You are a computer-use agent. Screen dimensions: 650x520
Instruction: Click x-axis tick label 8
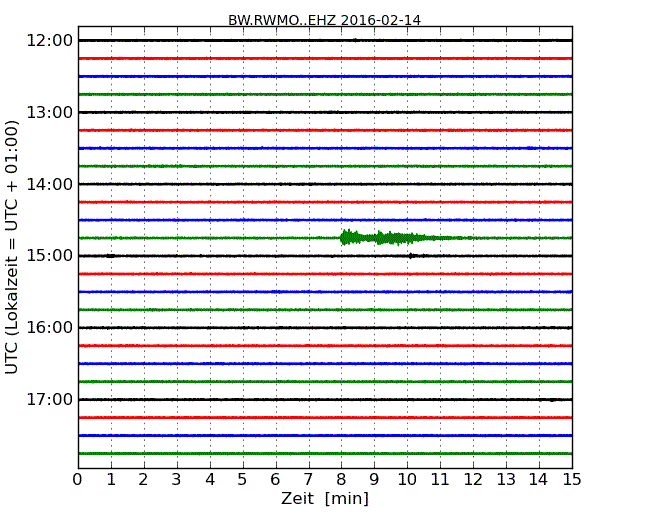(341, 480)
